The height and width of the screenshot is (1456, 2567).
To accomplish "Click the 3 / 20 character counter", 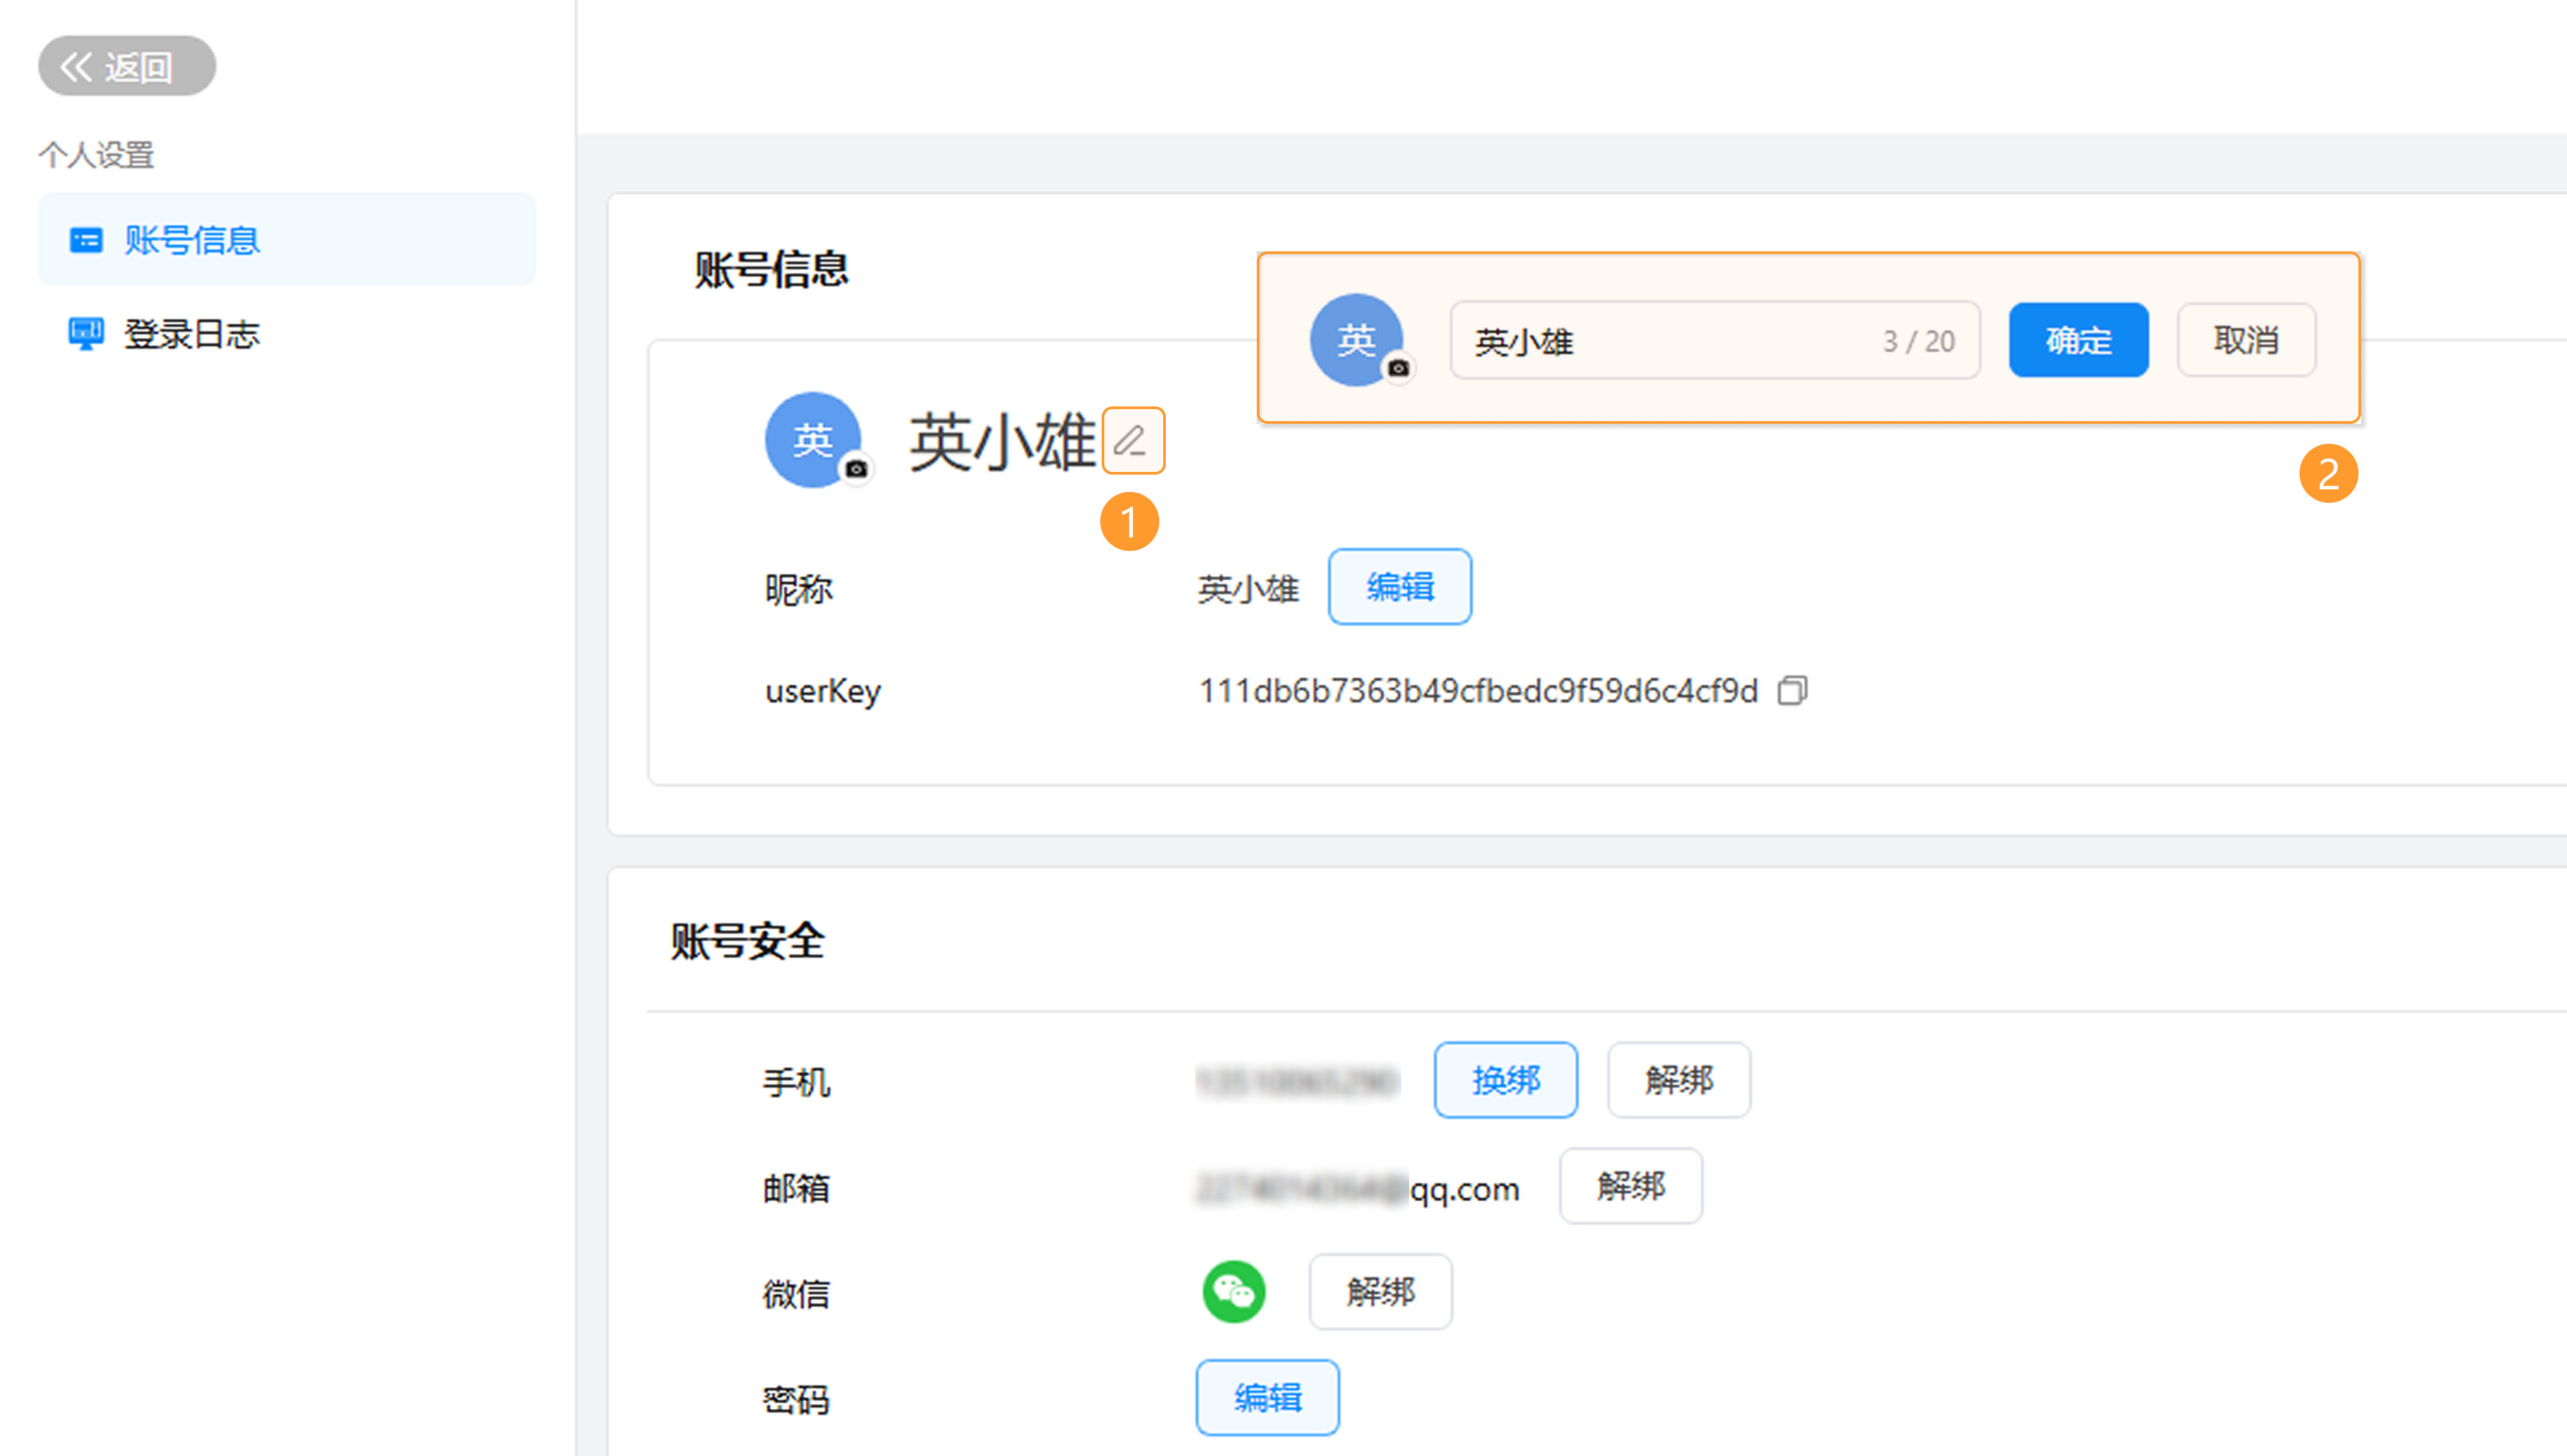I will (1919, 341).
